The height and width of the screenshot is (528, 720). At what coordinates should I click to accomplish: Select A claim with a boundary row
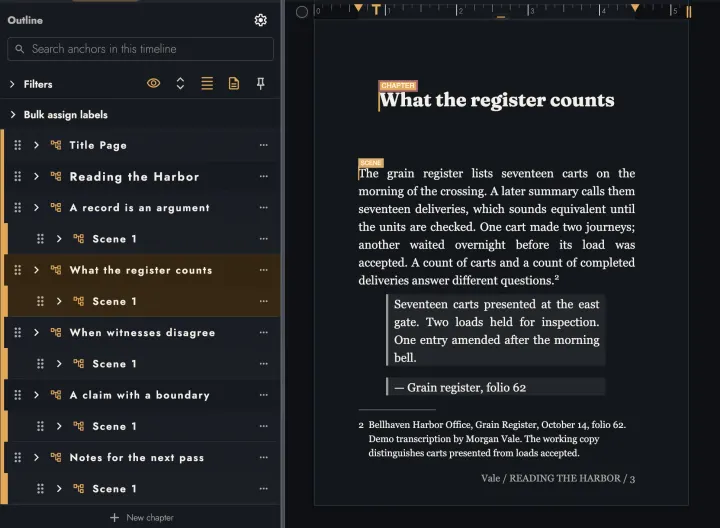click(142, 395)
